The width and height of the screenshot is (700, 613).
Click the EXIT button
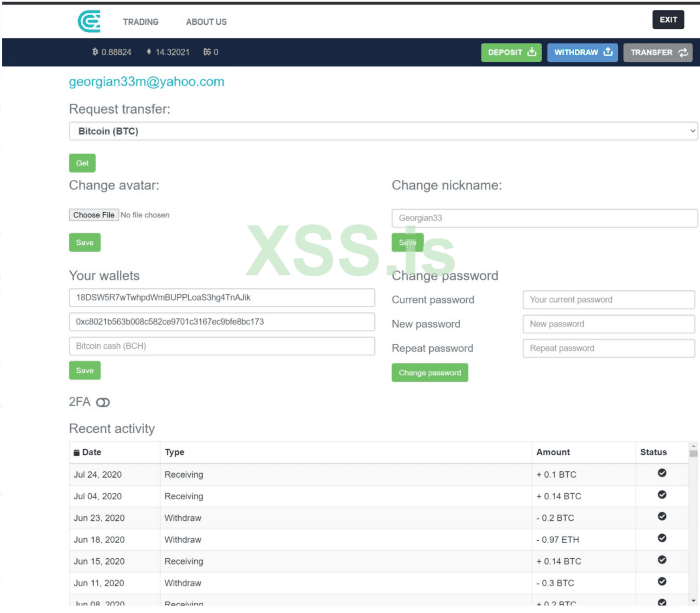pos(668,20)
